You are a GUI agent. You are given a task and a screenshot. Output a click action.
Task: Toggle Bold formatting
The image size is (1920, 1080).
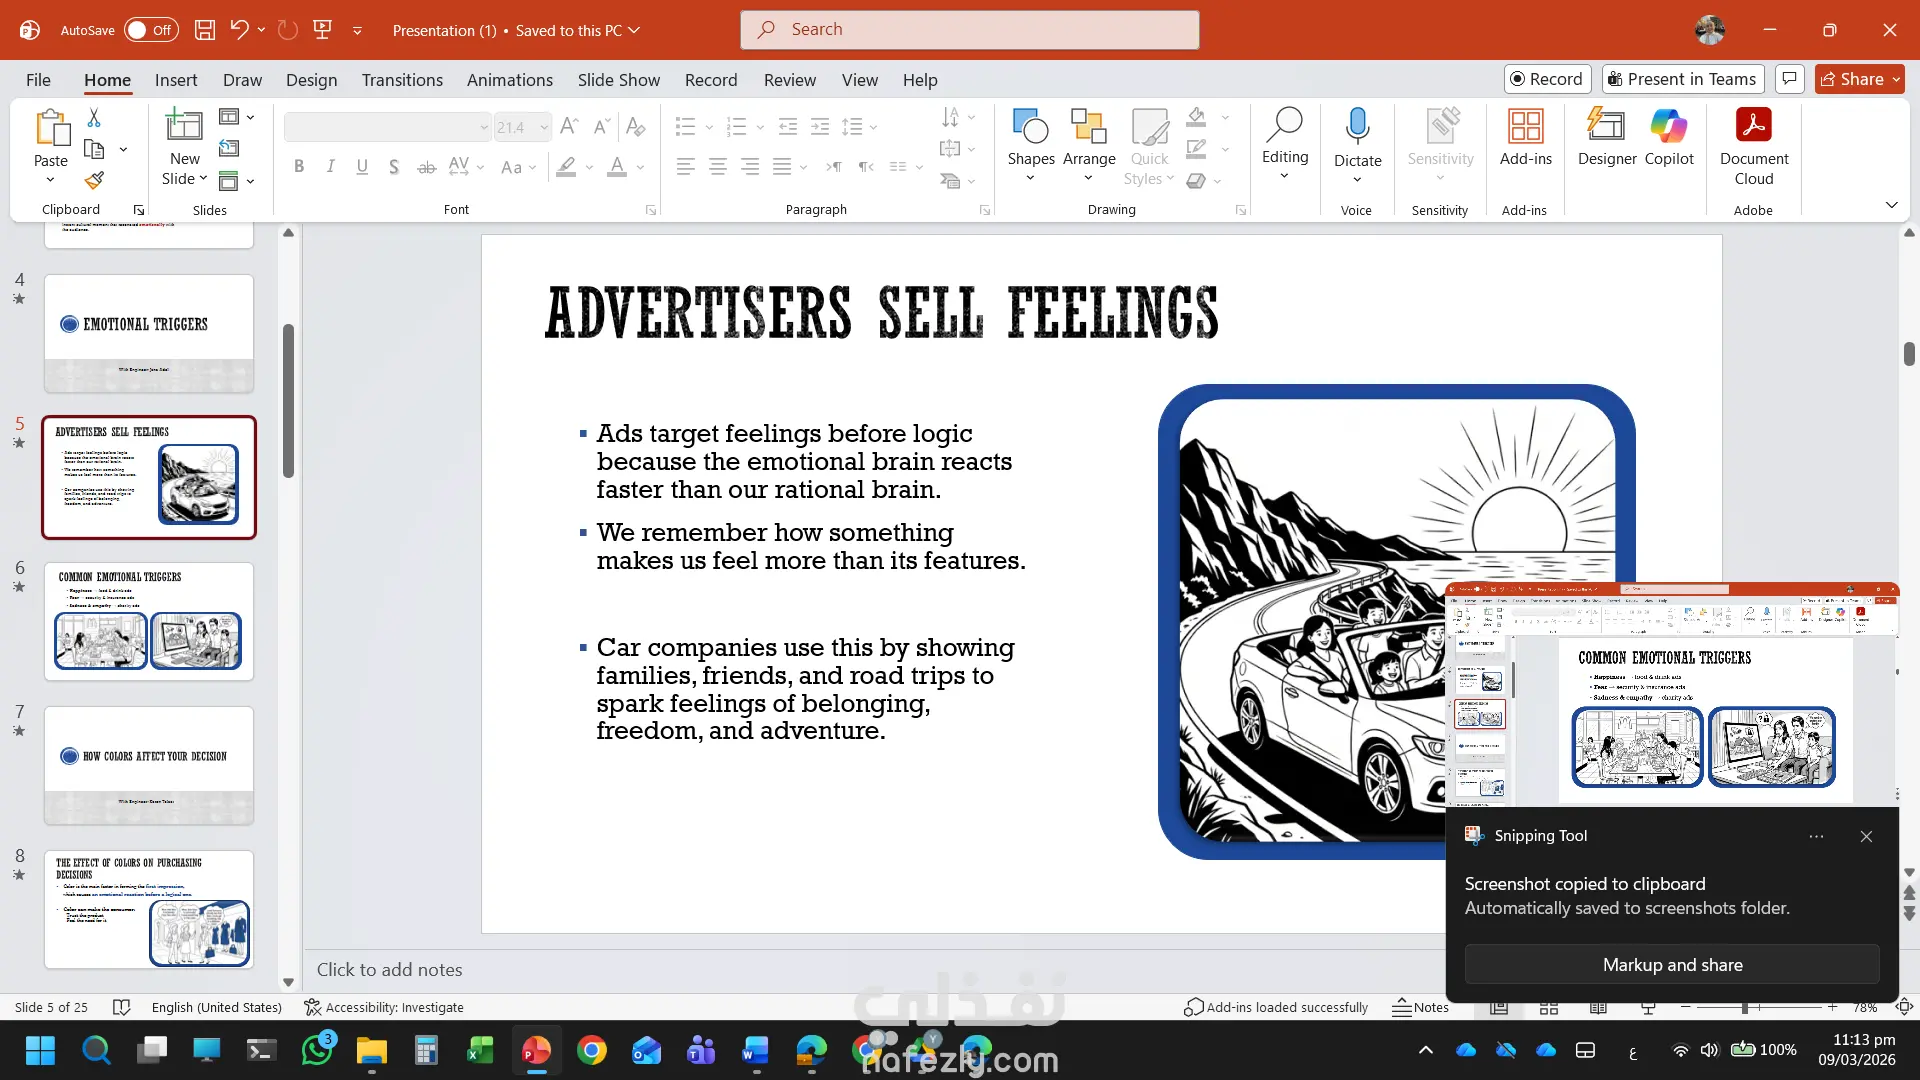coord(299,167)
